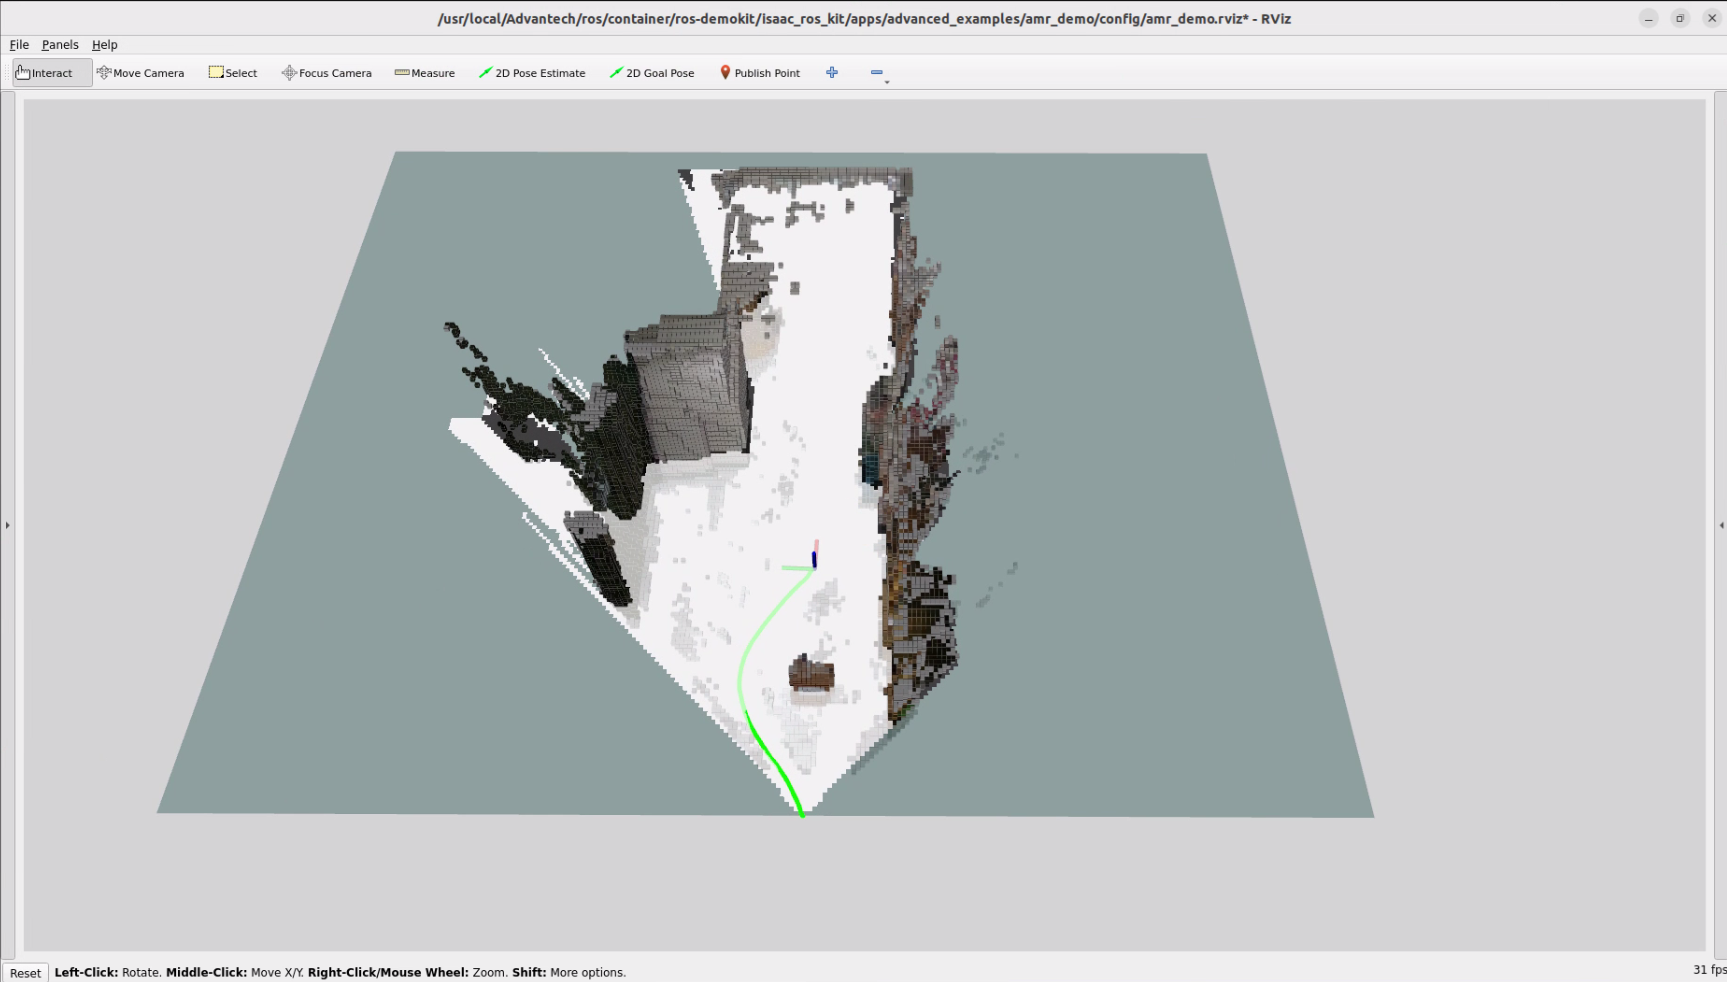The image size is (1727, 982).
Task: Click the brown box obstacle on map
Action: pos(811,673)
